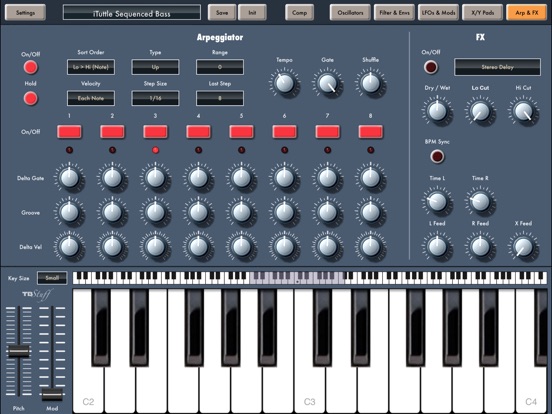Open the Last Step dropdown
Image resolution: width=552 pixels, height=414 pixels.
(220, 98)
